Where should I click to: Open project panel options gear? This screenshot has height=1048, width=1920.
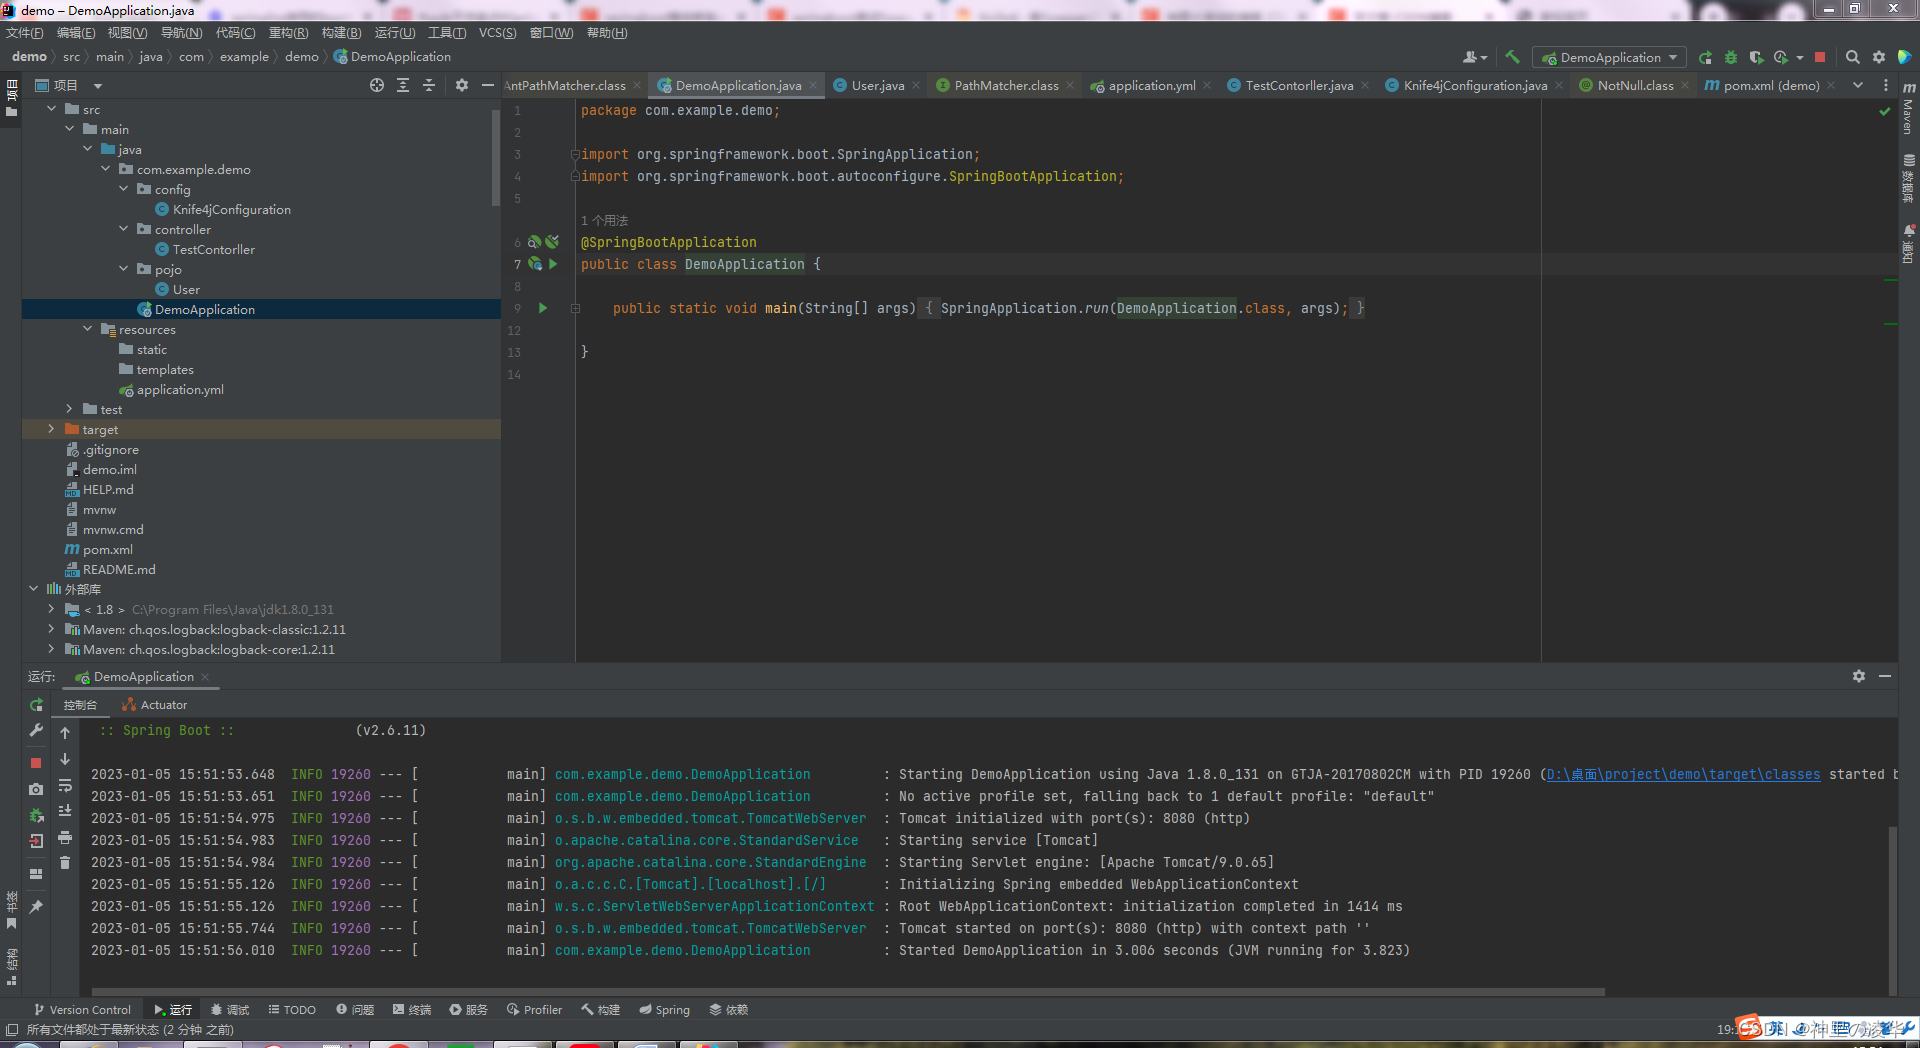(462, 85)
